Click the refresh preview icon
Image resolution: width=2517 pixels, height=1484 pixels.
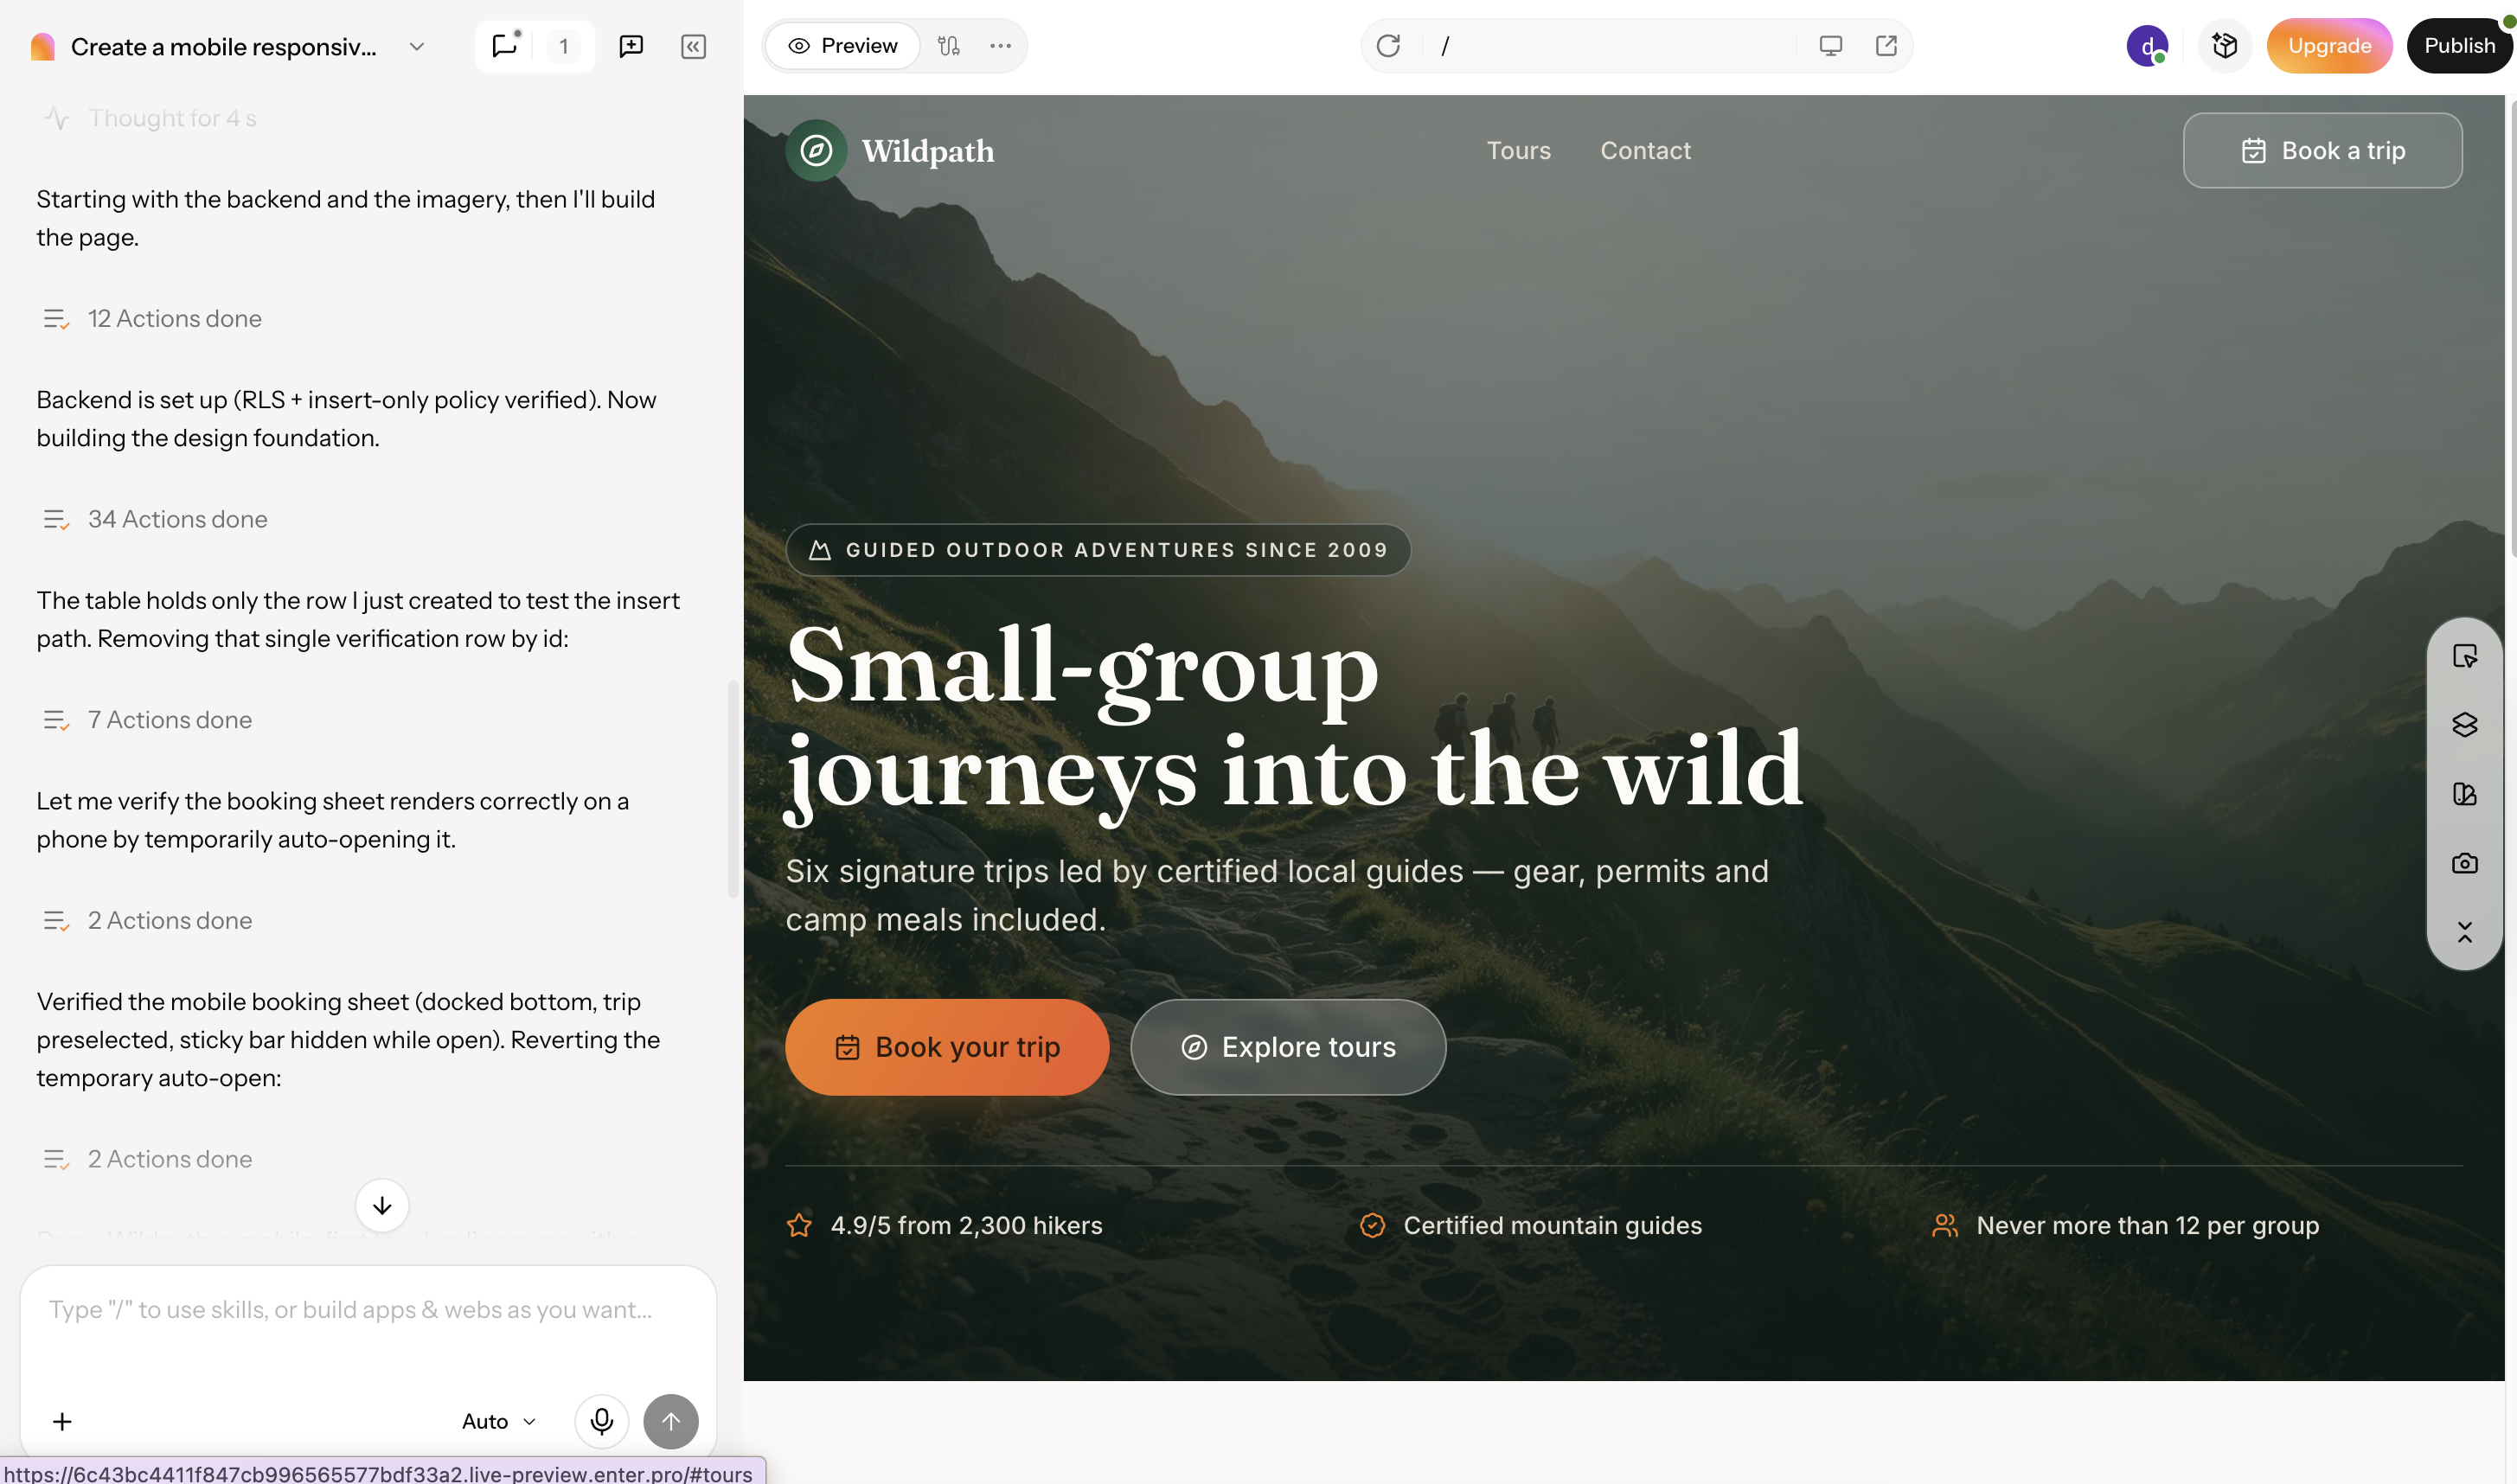point(1387,46)
